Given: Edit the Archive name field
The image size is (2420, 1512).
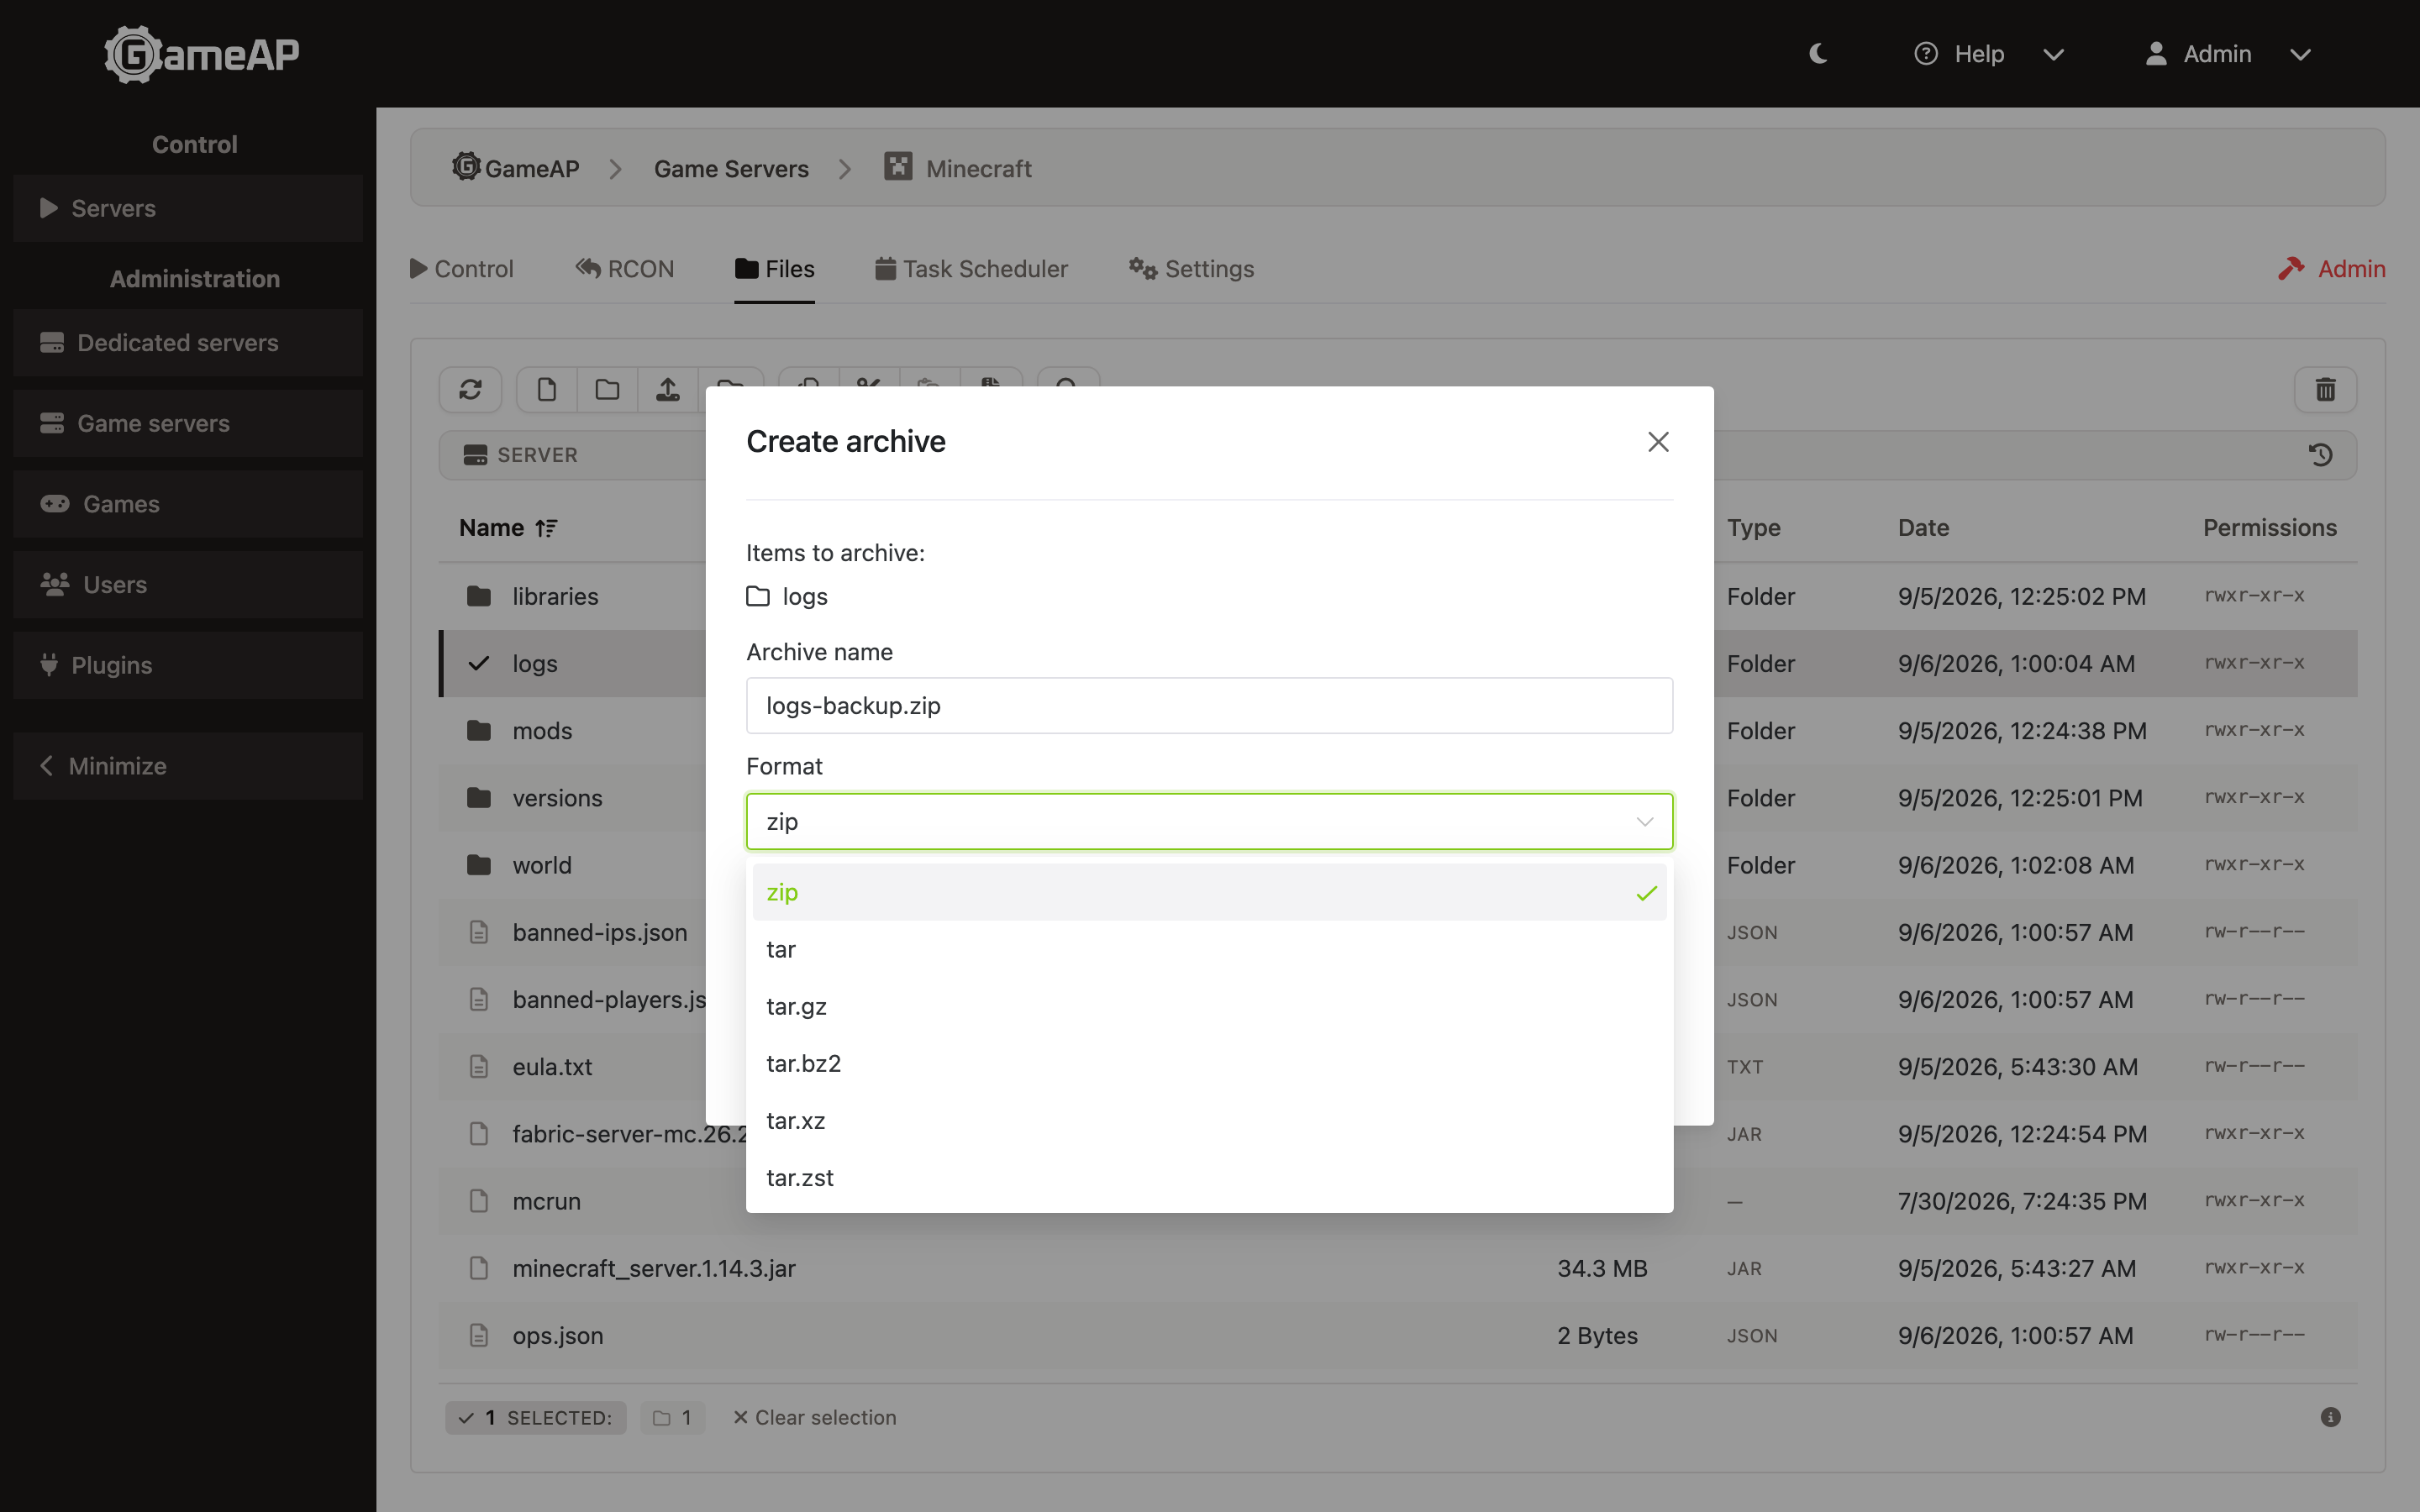Looking at the screenshot, I should point(1209,705).
